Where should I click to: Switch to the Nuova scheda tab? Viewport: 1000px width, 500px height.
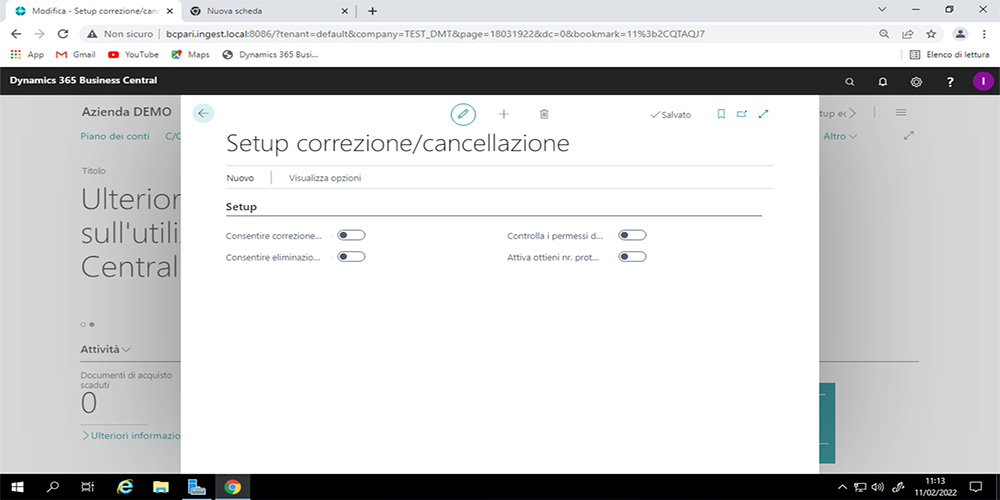[270, 11]
